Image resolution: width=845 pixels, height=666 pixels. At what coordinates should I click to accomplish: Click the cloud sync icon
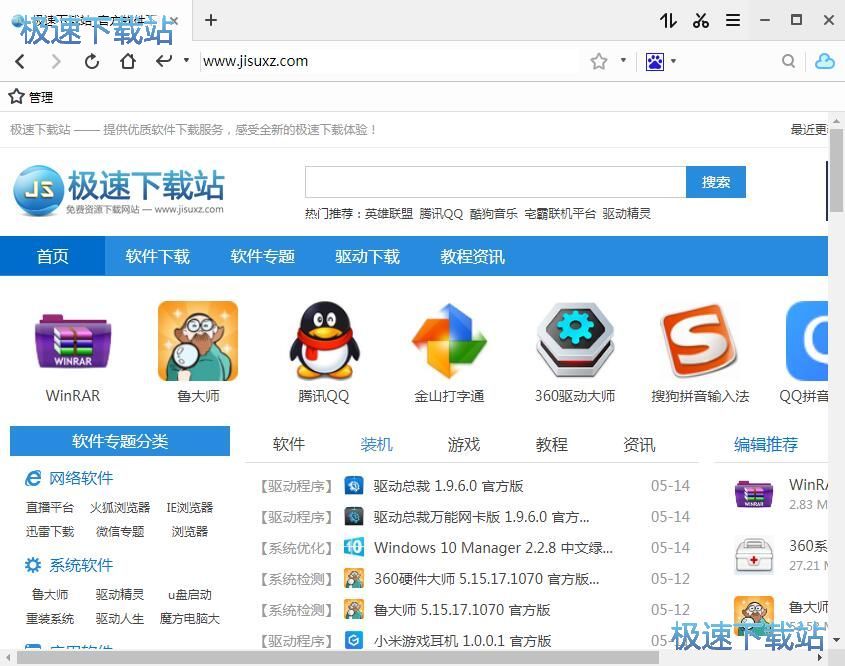(824, 61)
